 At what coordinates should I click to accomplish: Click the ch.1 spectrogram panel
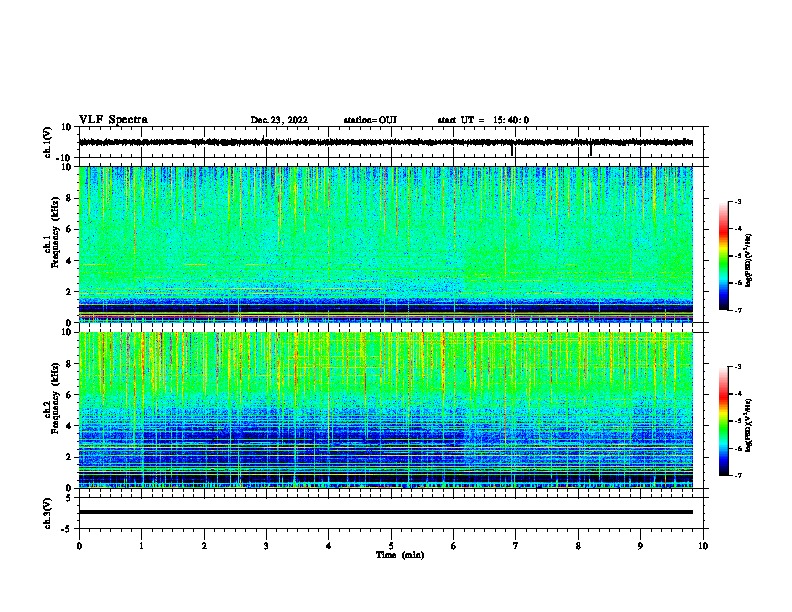click(x=386, y=244)
